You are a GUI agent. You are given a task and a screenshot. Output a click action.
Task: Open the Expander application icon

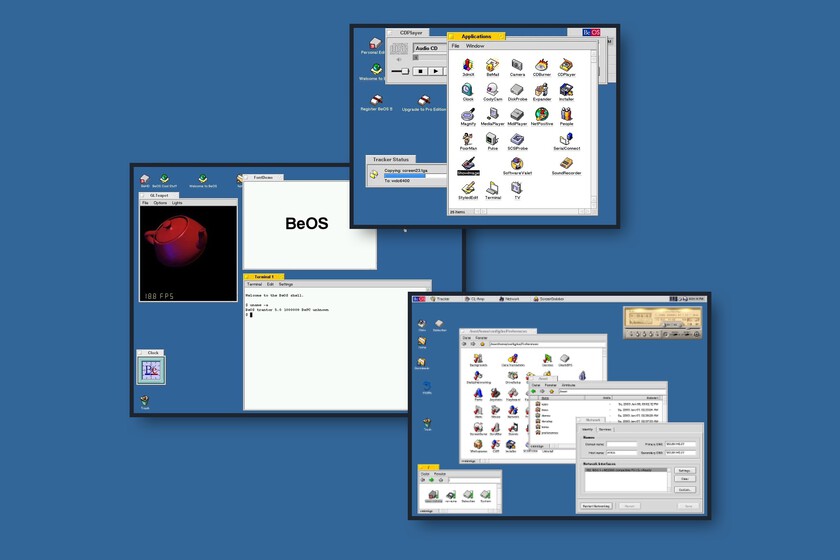(x=542, y=91)
